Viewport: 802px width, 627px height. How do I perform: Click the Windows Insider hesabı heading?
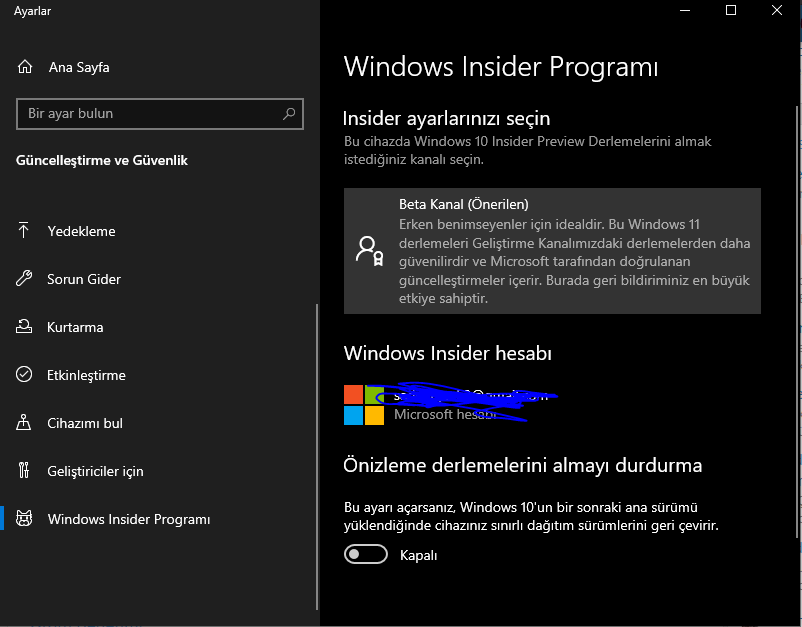tap(448, 353)
